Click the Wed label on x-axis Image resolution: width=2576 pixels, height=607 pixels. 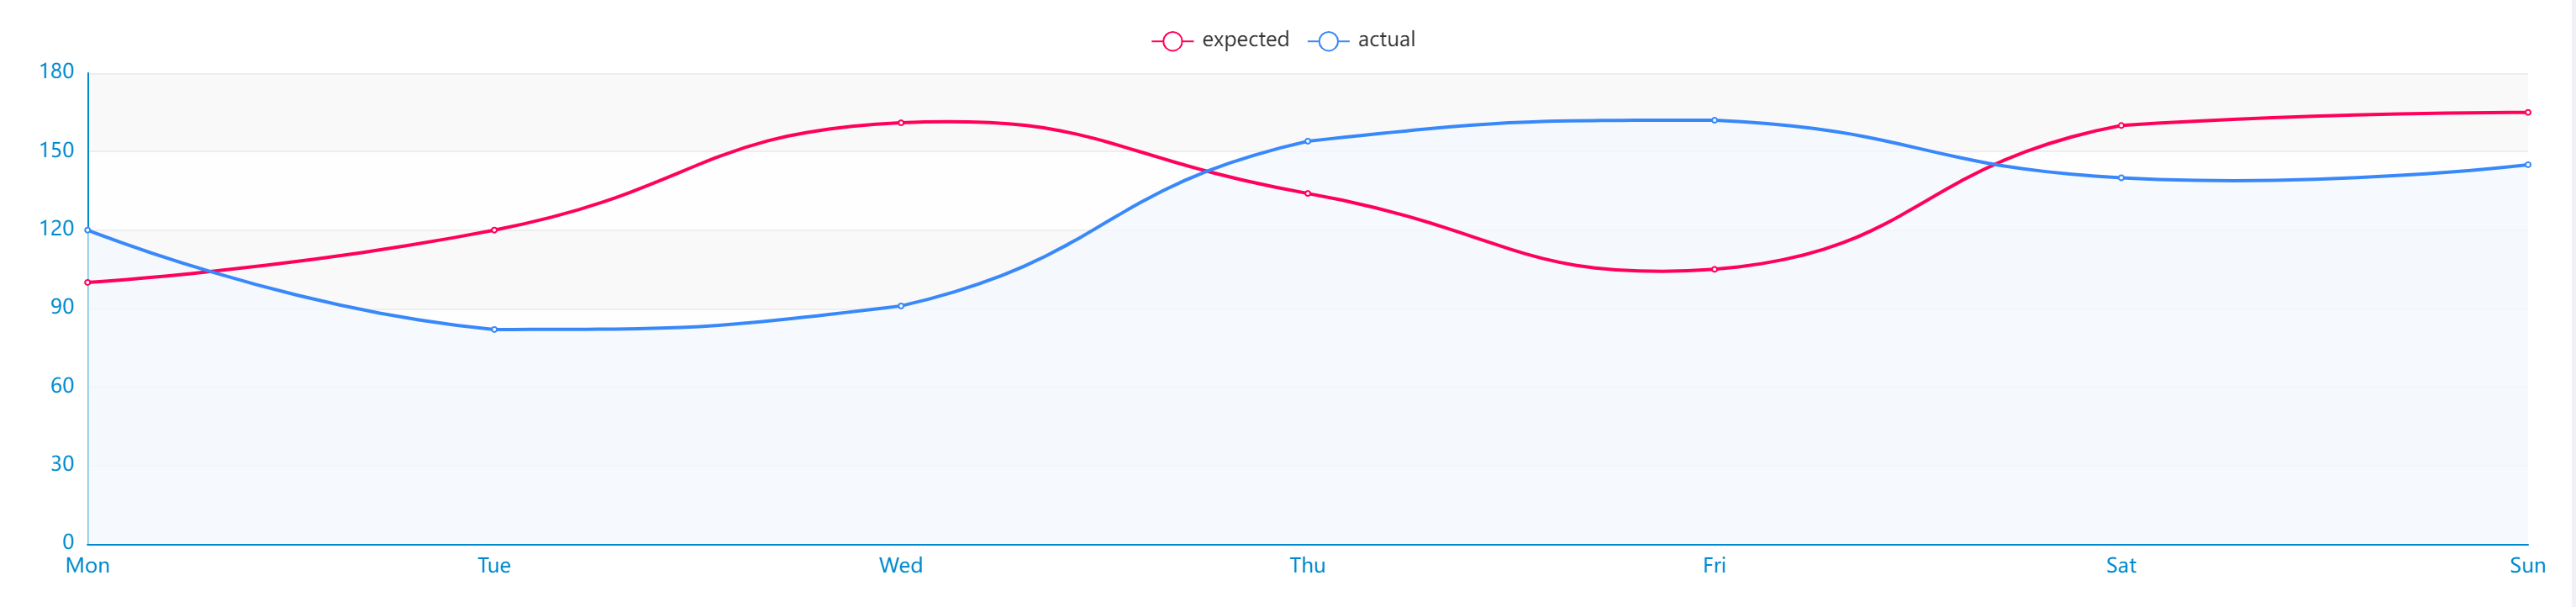[x=901, y=566]
